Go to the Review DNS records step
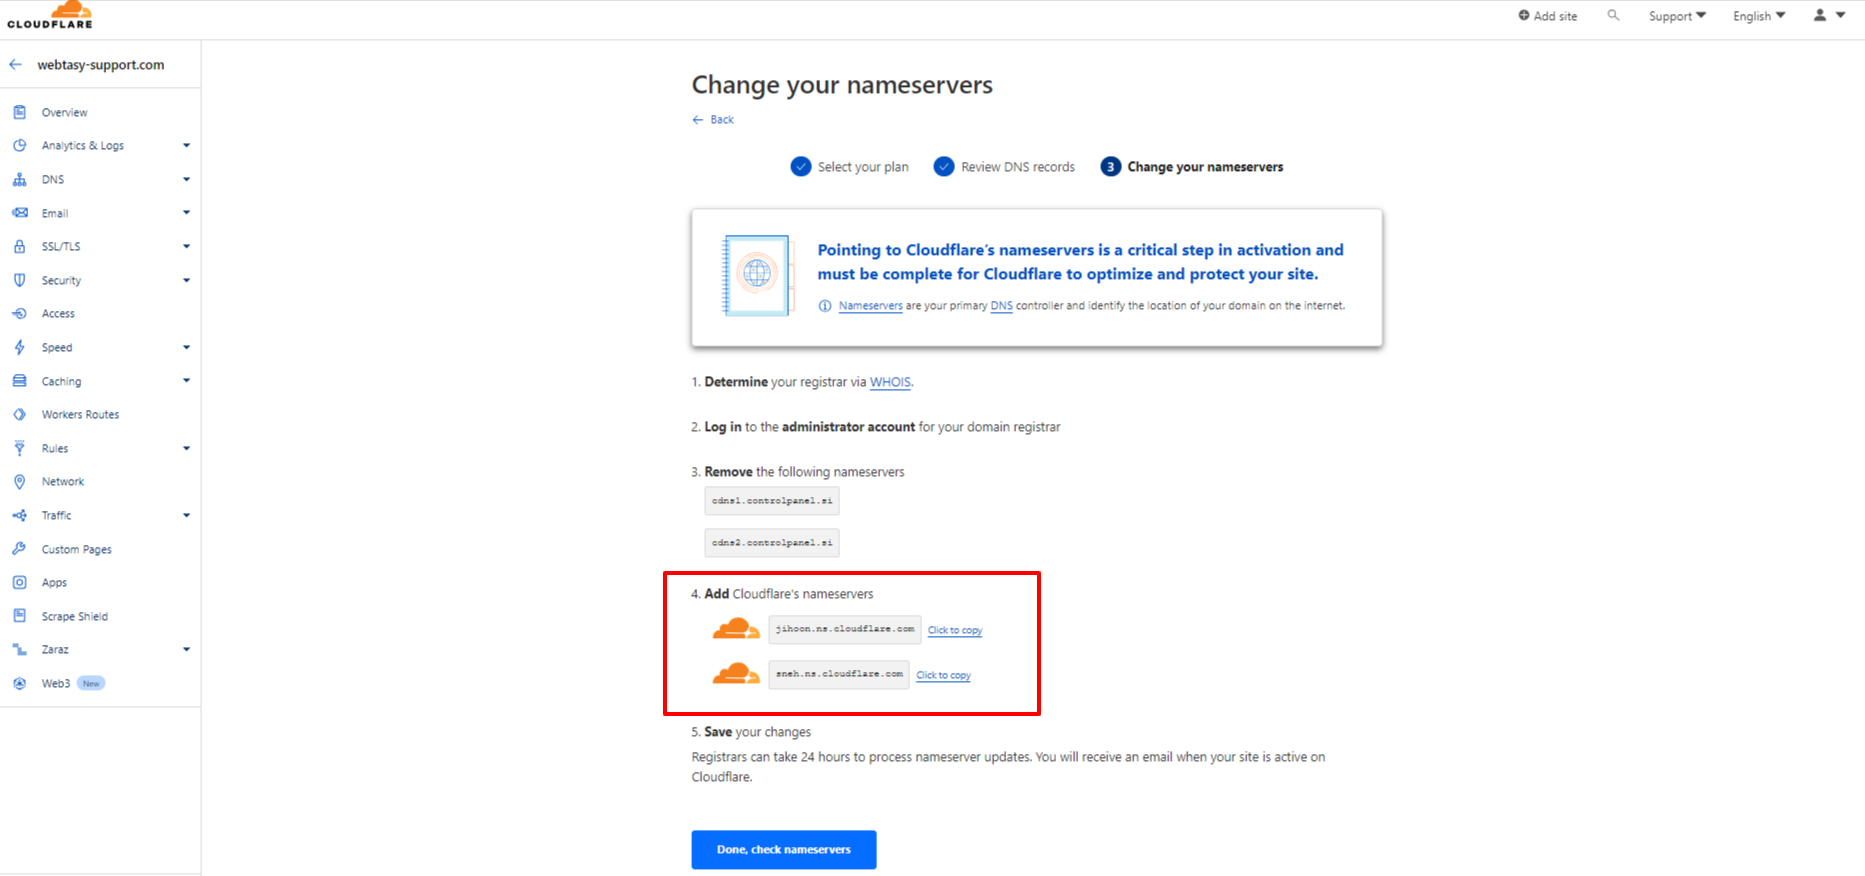 [1004, 167]
